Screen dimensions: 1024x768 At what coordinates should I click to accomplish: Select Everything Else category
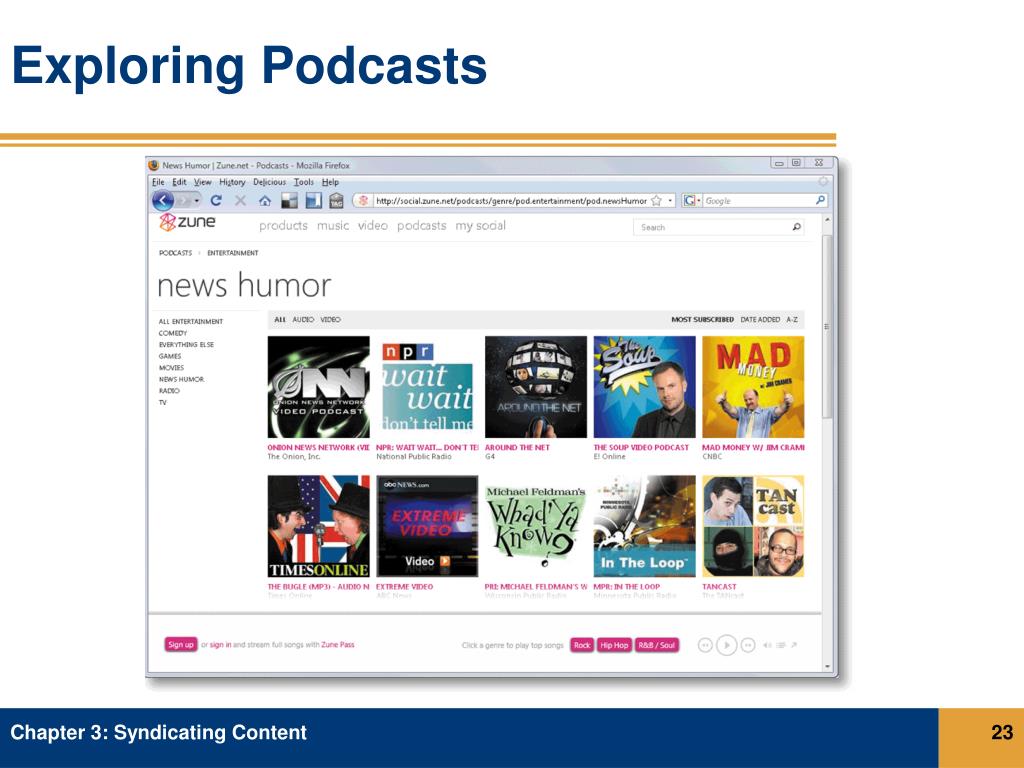[186, 344]
